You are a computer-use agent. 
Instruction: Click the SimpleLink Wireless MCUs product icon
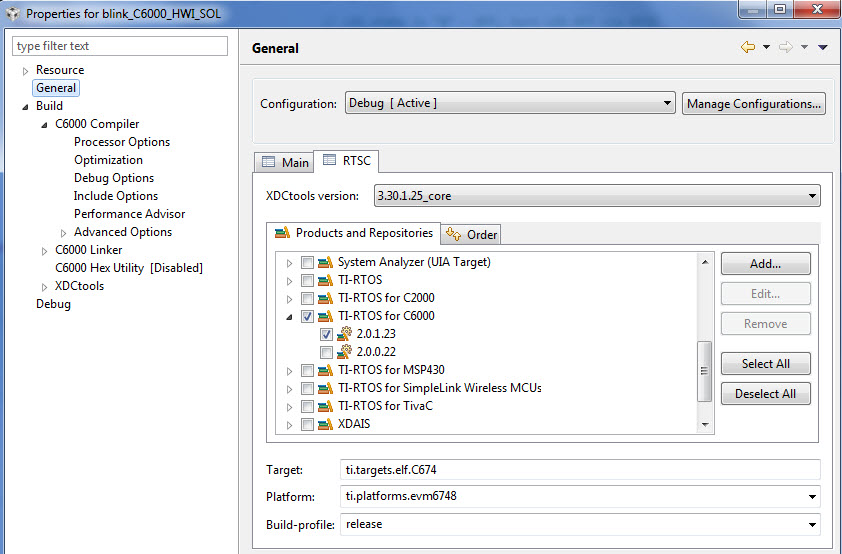click(325, 388)
